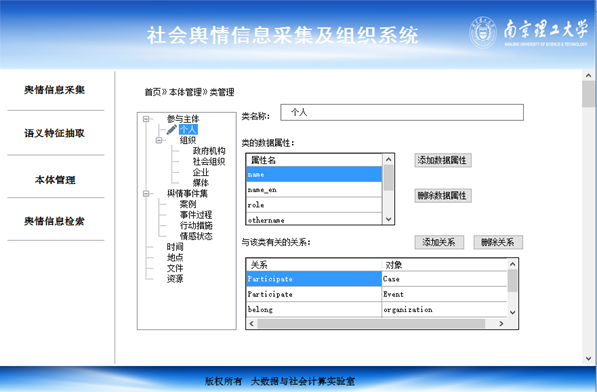Click relation table scroll left arrow
The height and width of the screenshot is (392, 597).
[251, 323]
